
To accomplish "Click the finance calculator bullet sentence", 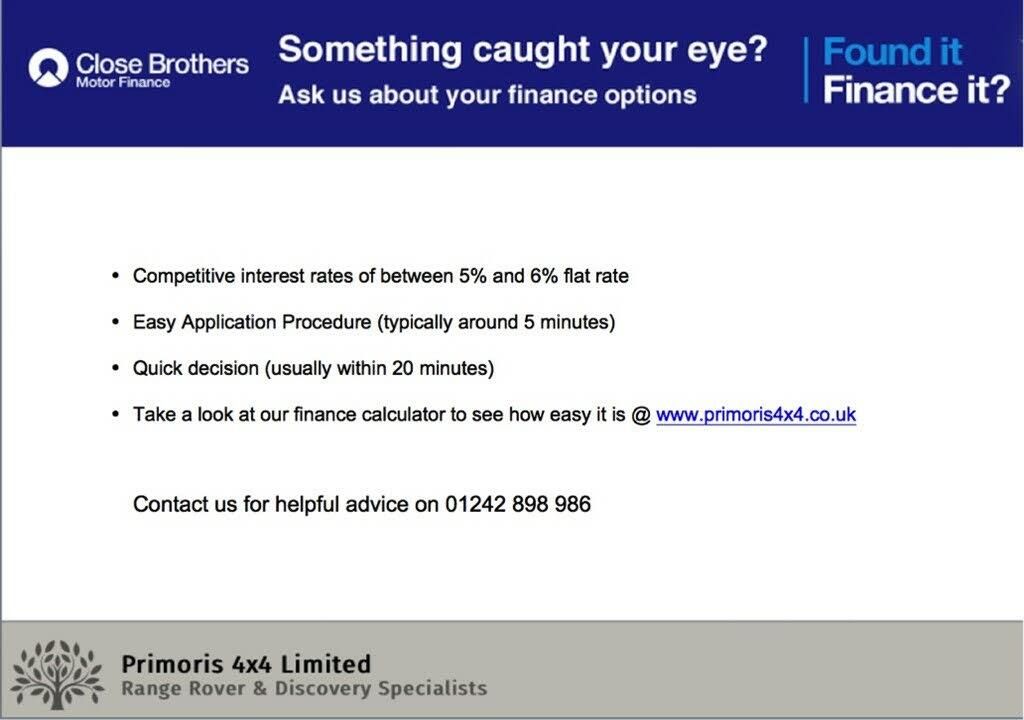I will [494, 415].
